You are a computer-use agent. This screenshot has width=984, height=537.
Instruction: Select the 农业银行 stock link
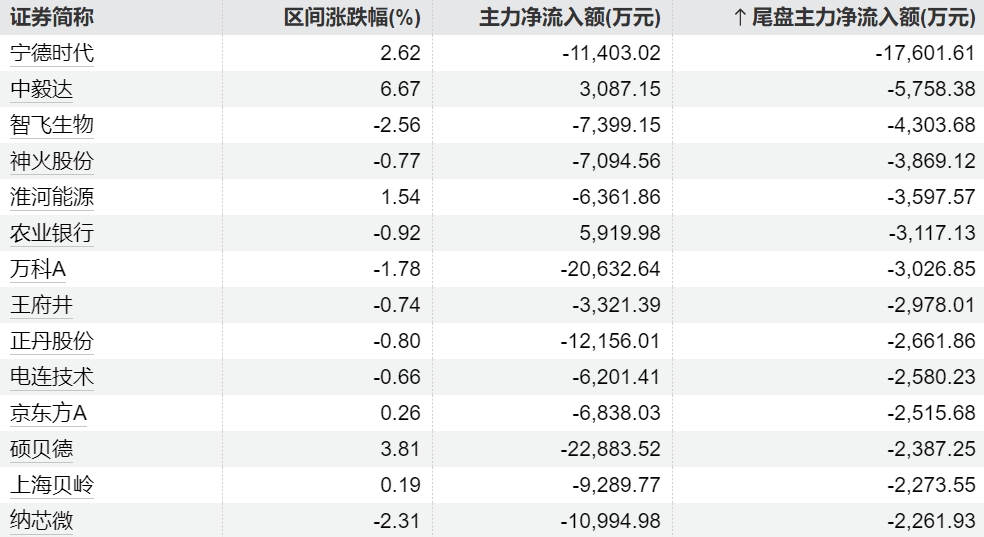click(52, 233)
